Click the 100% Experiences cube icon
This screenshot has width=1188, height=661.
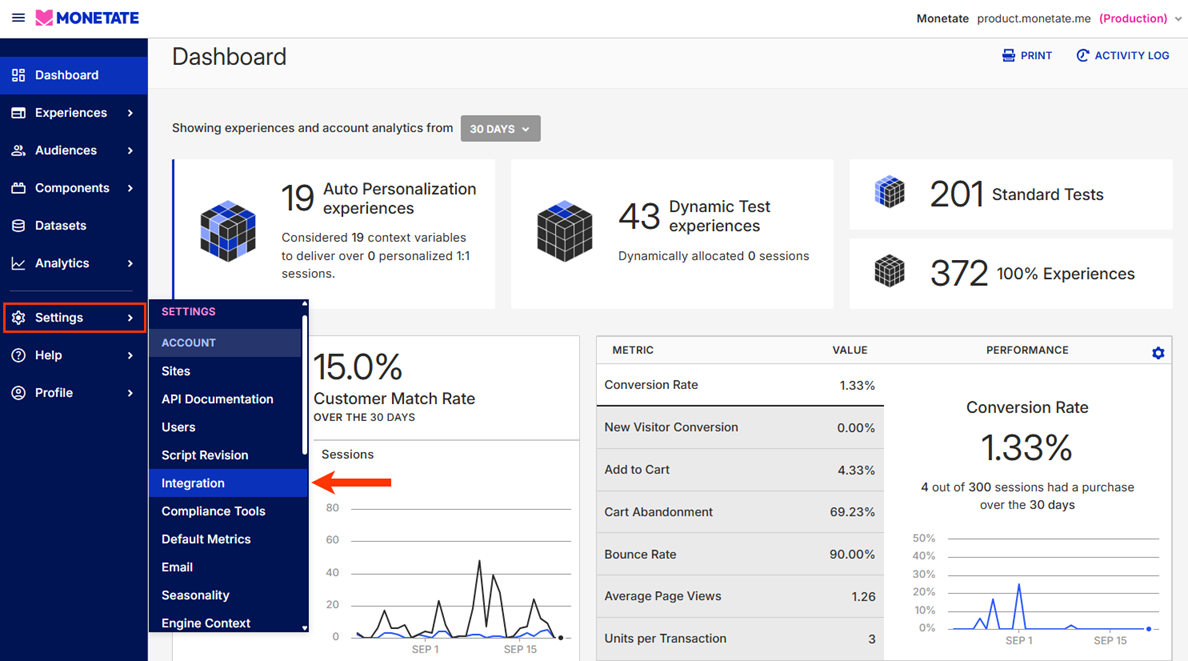(889, 271)
